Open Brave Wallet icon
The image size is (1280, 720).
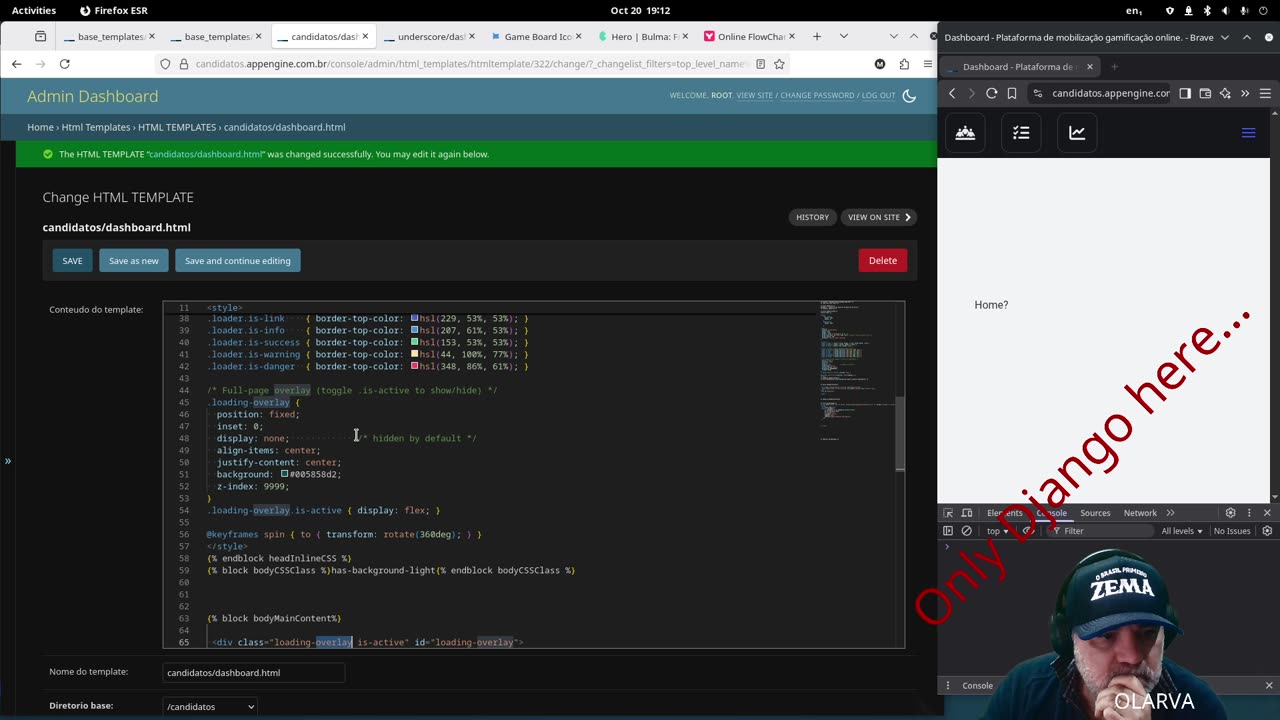pyautogui.click(x=1205, y=93)
